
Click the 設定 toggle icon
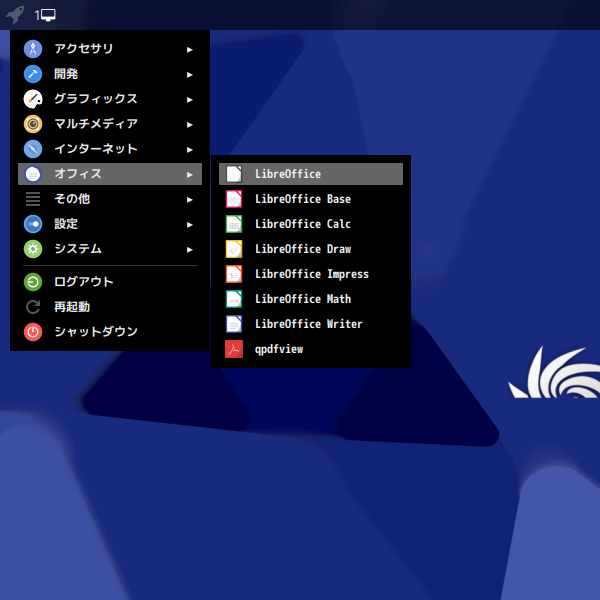coord(33,224)
